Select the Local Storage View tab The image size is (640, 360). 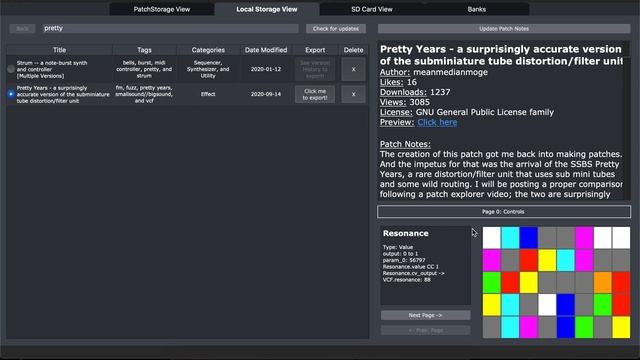point(267,9)
